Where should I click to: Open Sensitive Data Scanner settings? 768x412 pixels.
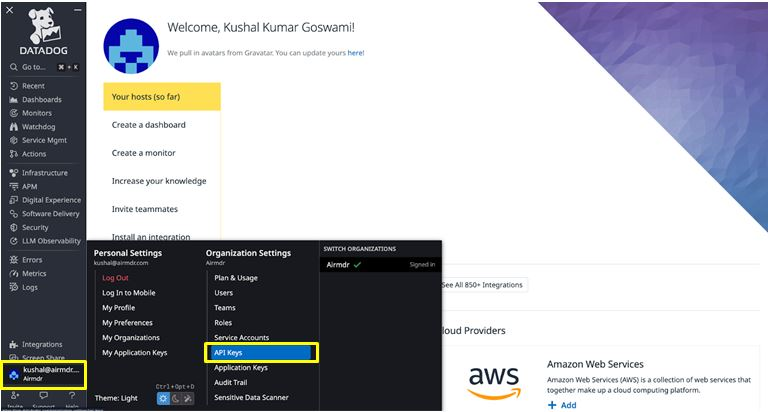tap(251, 397)
